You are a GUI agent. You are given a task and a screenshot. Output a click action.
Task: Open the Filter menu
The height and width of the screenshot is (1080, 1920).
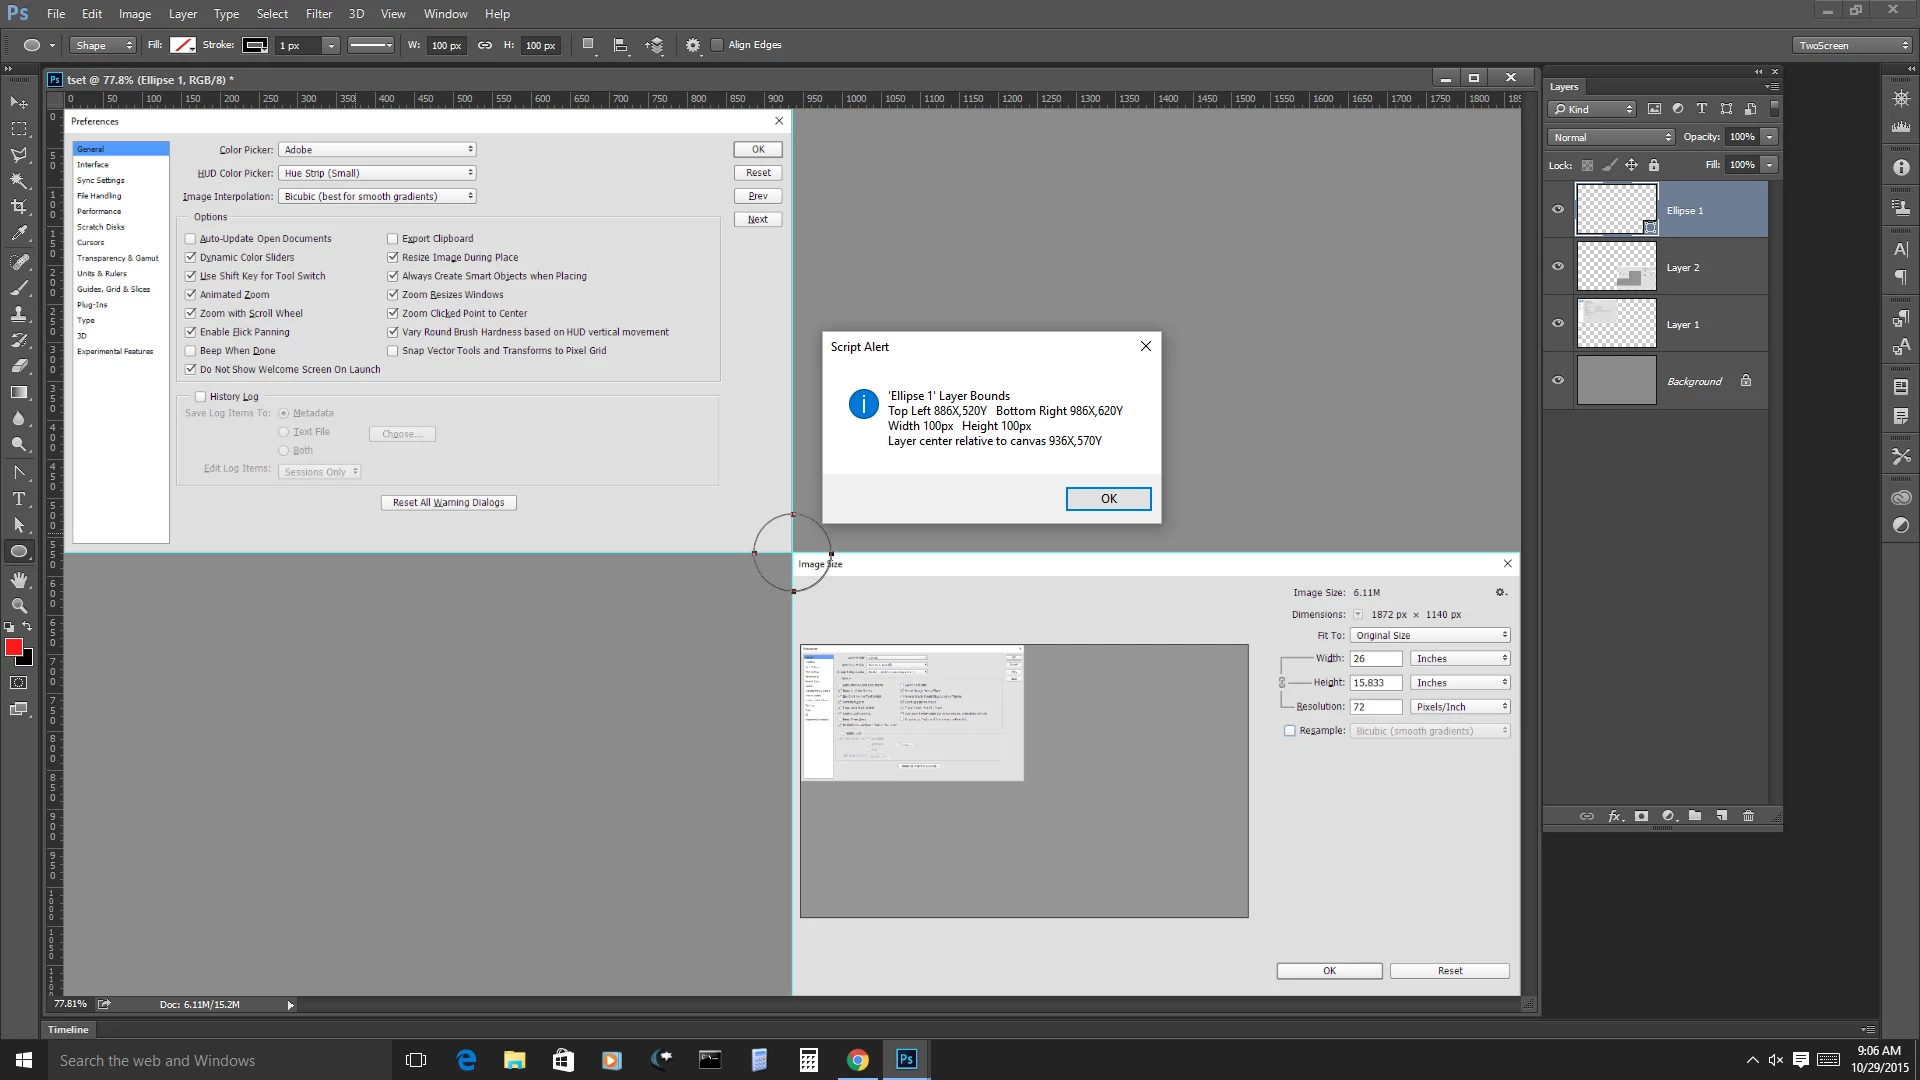319,14
